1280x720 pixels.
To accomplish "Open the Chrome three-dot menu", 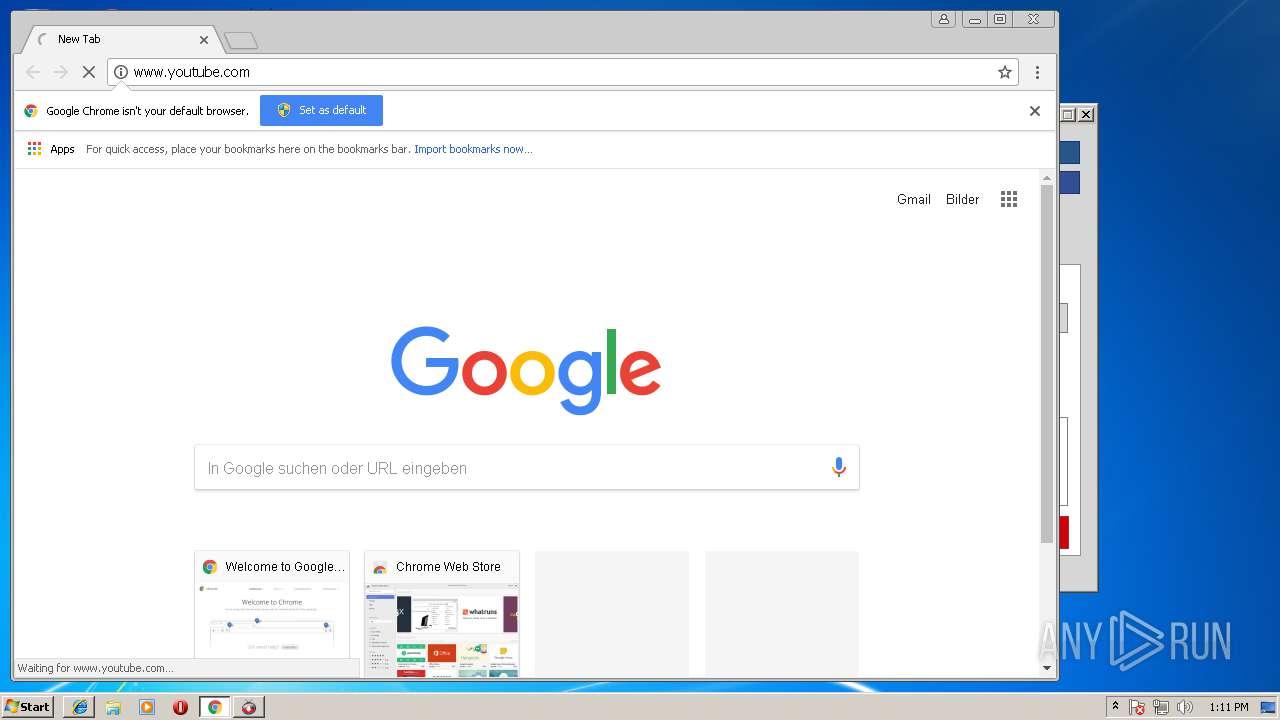I will pyautogui.click(x=1037, y=72).
